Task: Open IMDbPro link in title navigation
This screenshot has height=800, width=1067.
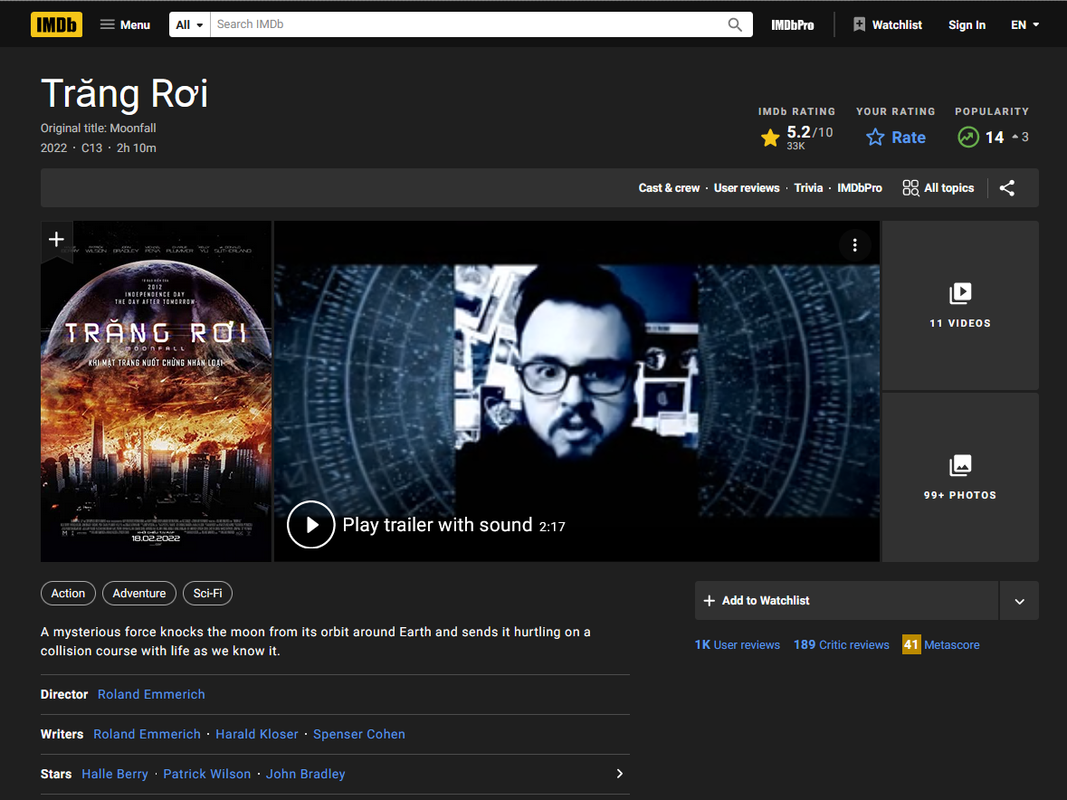Action: (859, 188)
